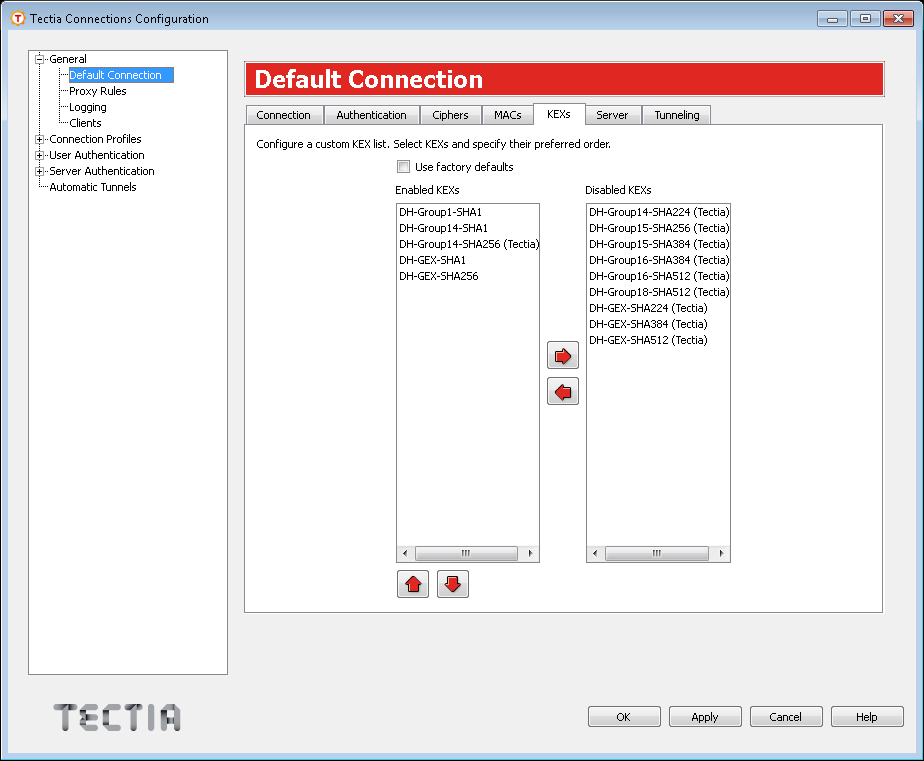Click the Tectia icon in the title bar
The height and width of the screenshot is (761, 924).
[x=17, y=18]
